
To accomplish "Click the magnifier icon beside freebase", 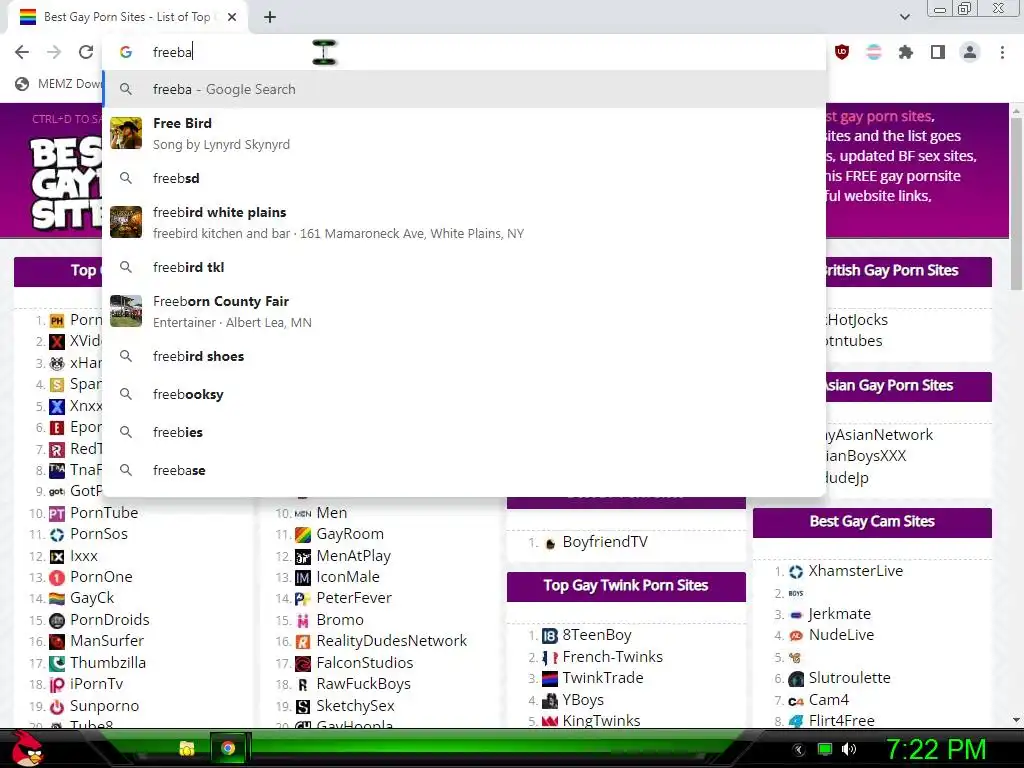I will point(126,470).
